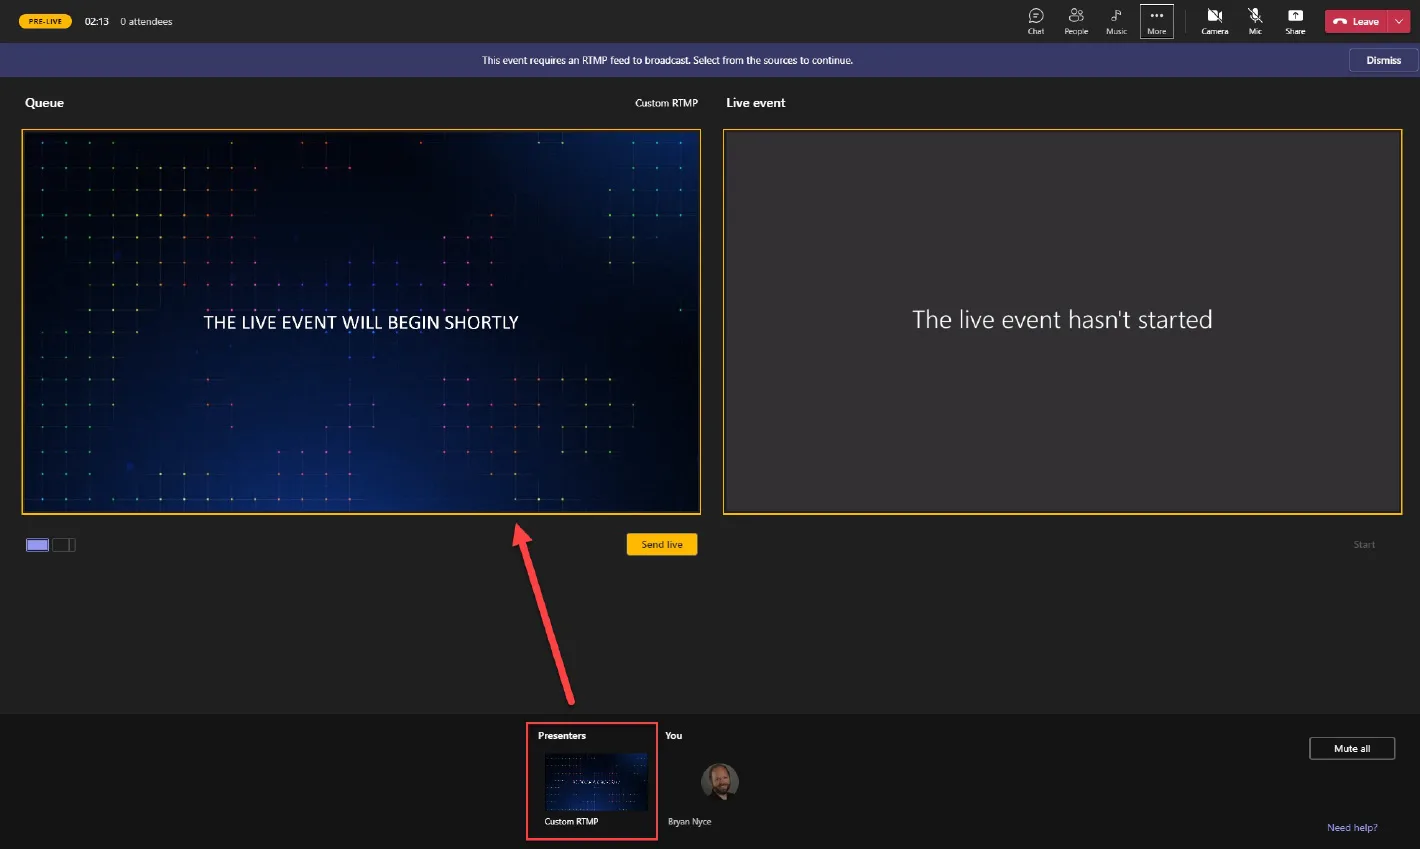
Task: Open the Music options
Action: (x=1116, y=21)
